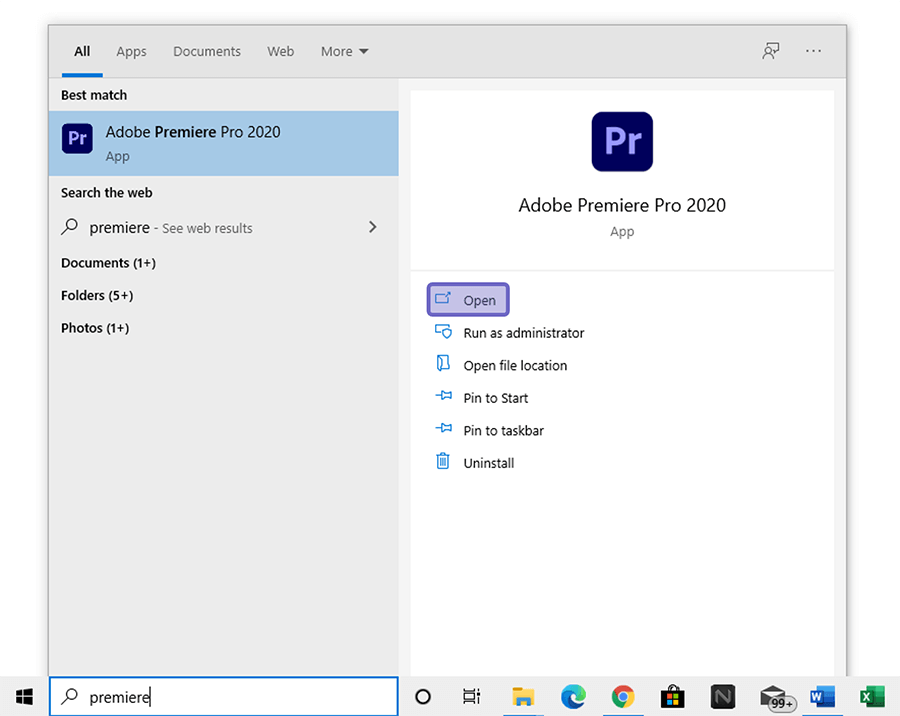Switch to the Web search tab
The width and height of the screenshot is (900, 716).
(281, 51)
